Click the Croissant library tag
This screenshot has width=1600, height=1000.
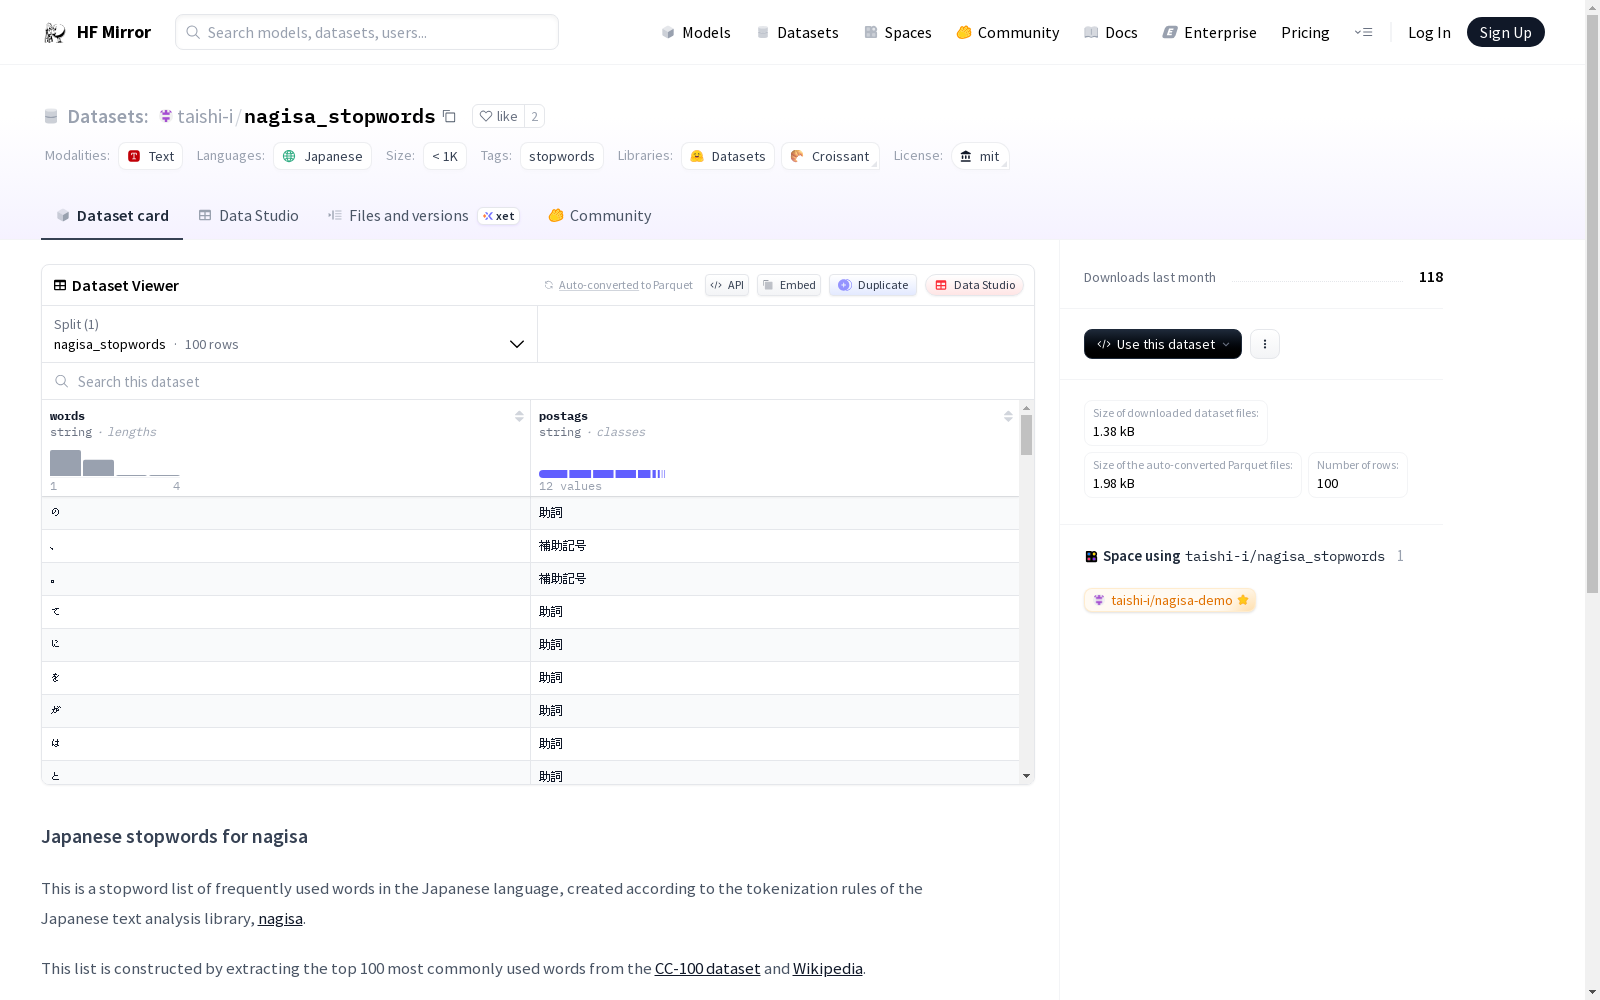830,156
